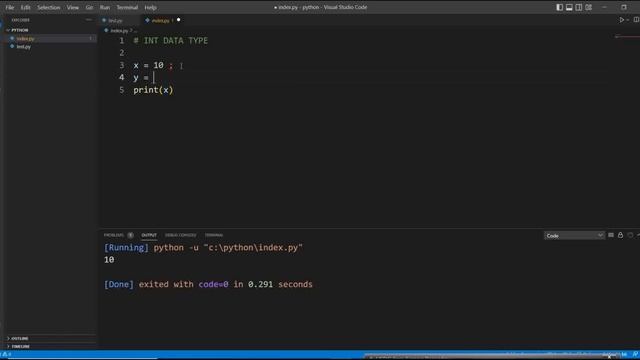Switch to the OUTPUT panel tab
Image resolution: width=640 pixels, height=360 pixels.
click(x=149, y=235)
